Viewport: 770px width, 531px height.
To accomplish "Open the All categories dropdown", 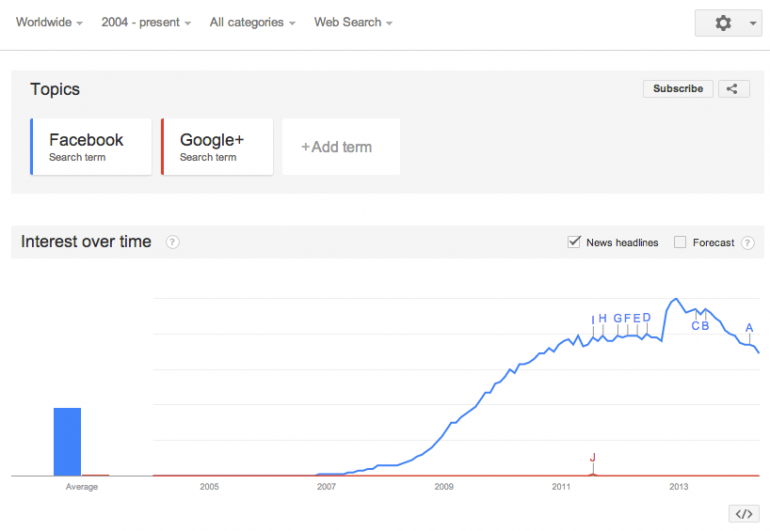I will point(252,23).
